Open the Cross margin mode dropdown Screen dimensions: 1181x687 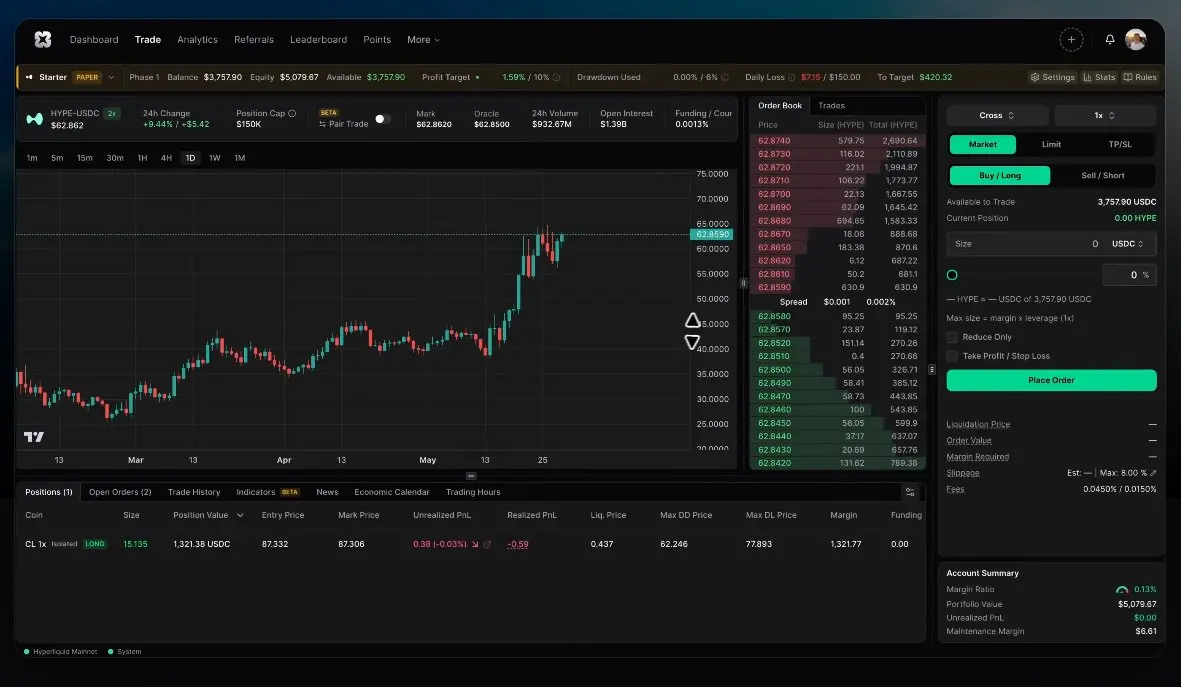tap(997, 115)
